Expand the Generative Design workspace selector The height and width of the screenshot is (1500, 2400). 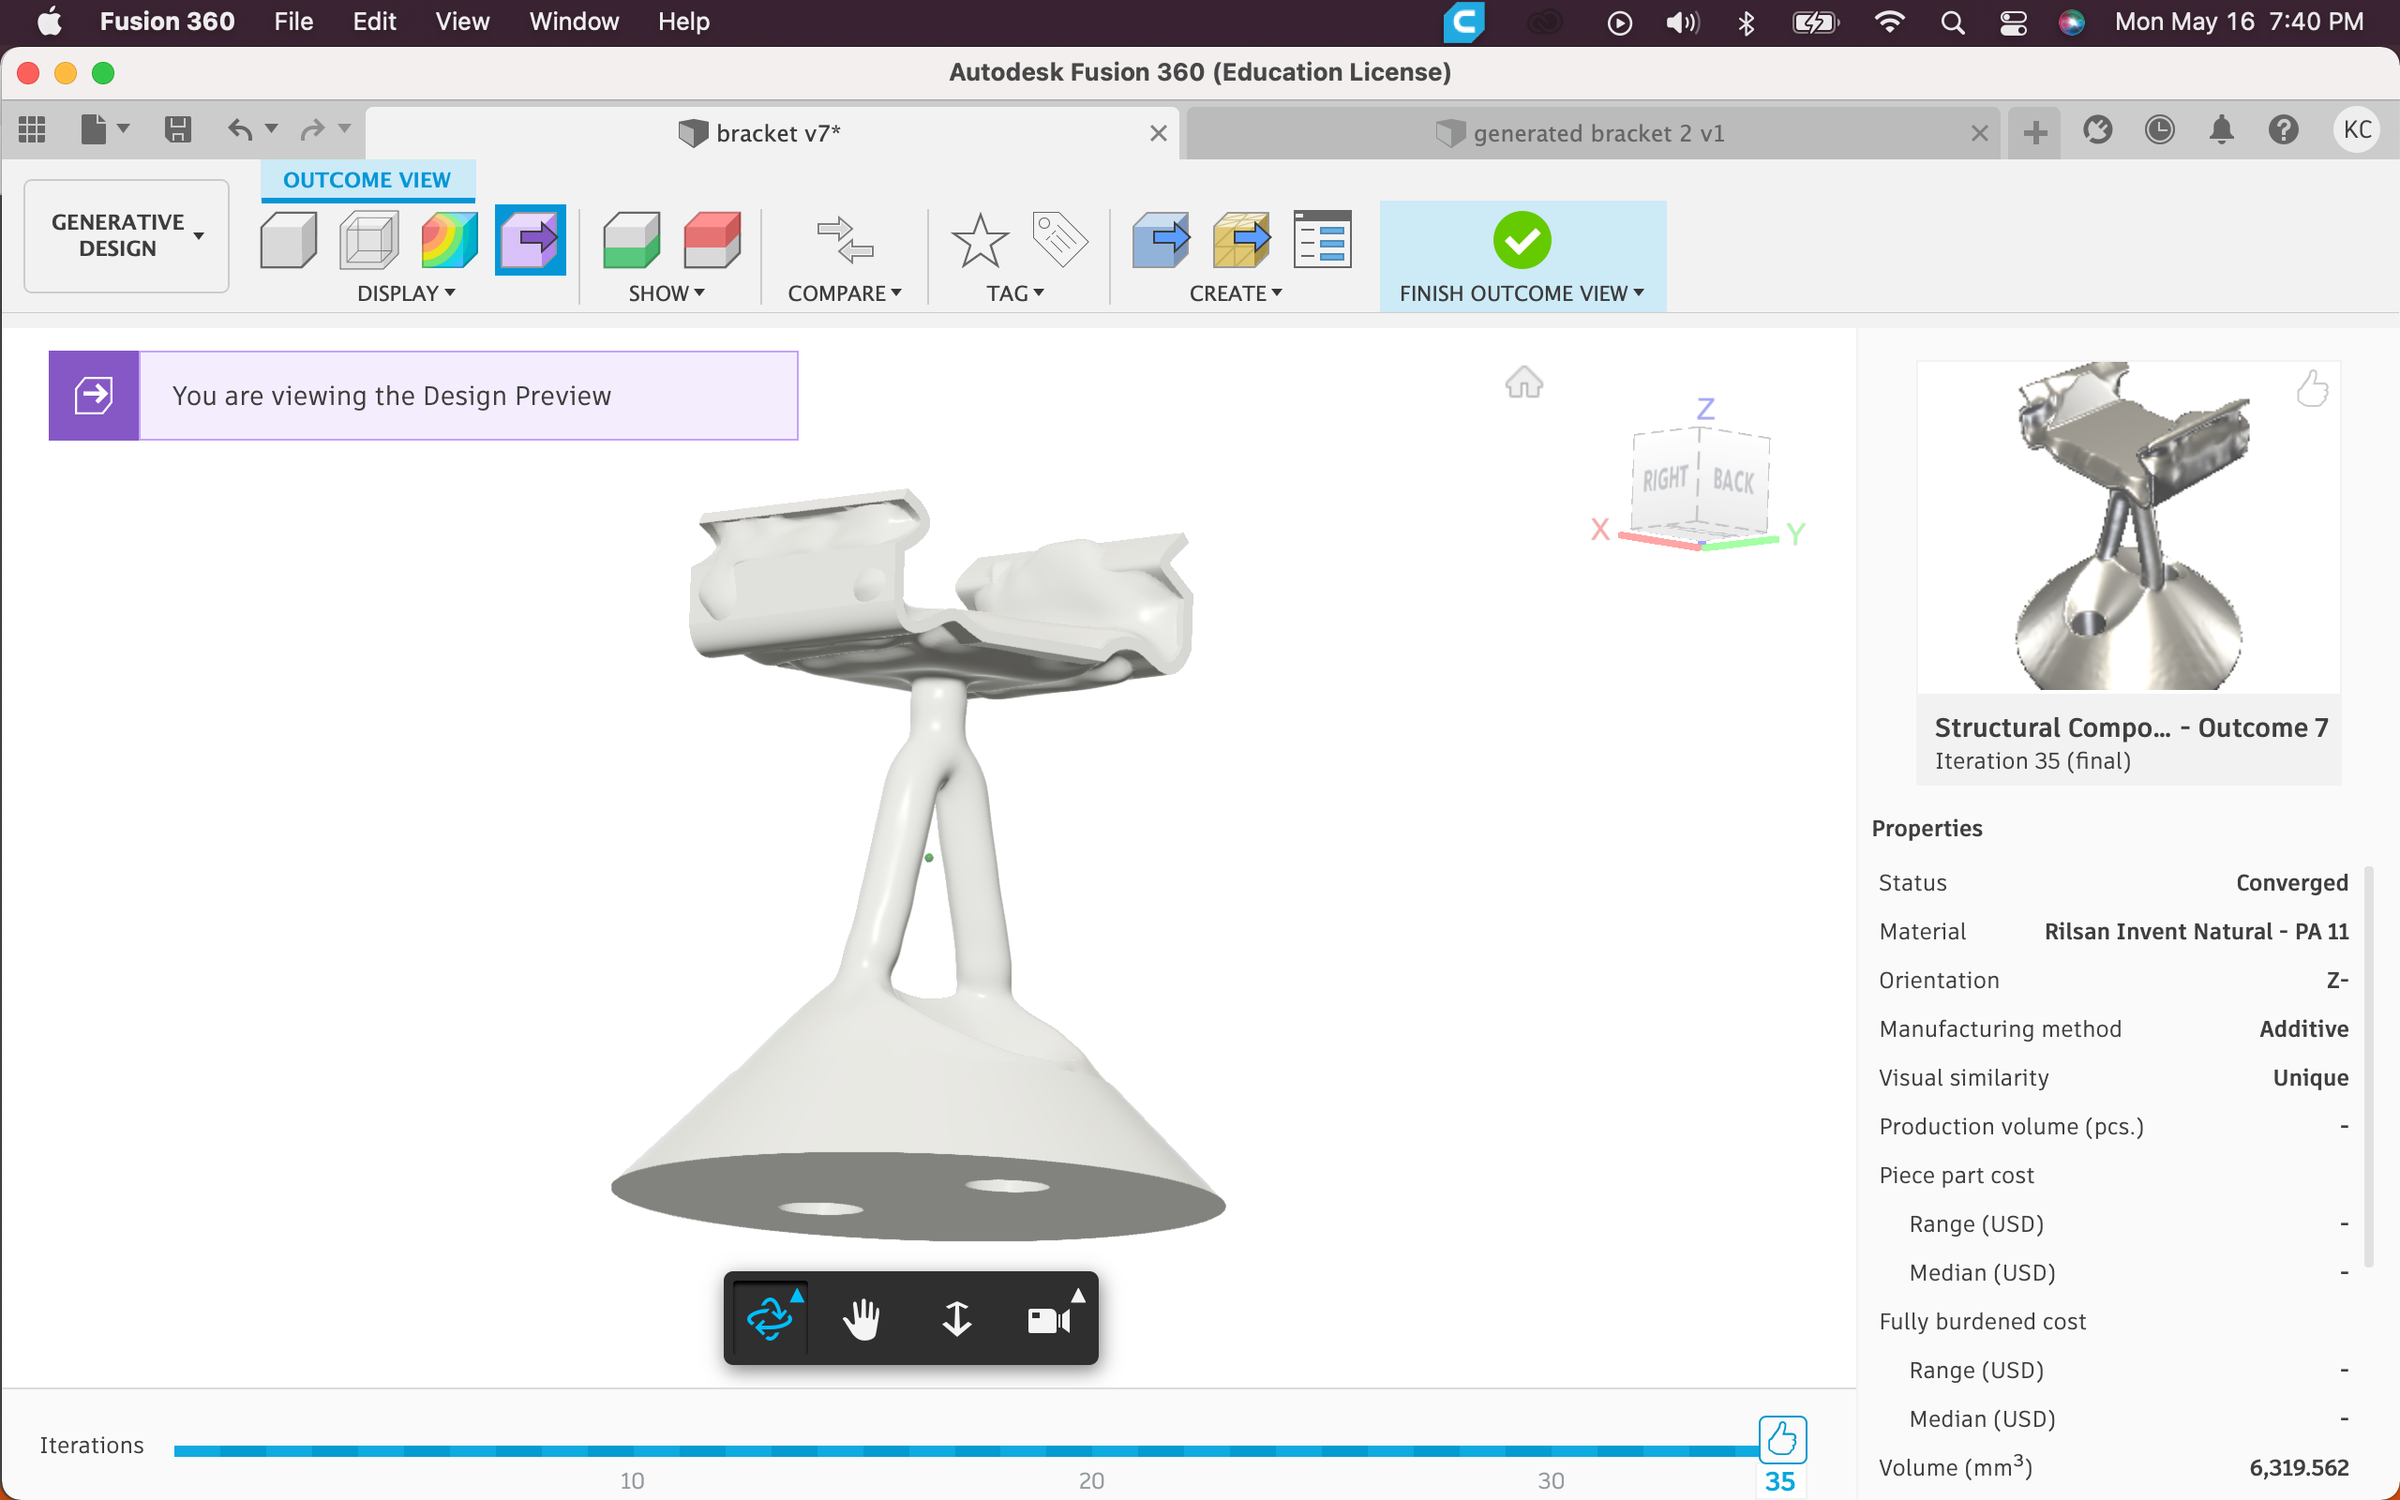tap(125, 236)
